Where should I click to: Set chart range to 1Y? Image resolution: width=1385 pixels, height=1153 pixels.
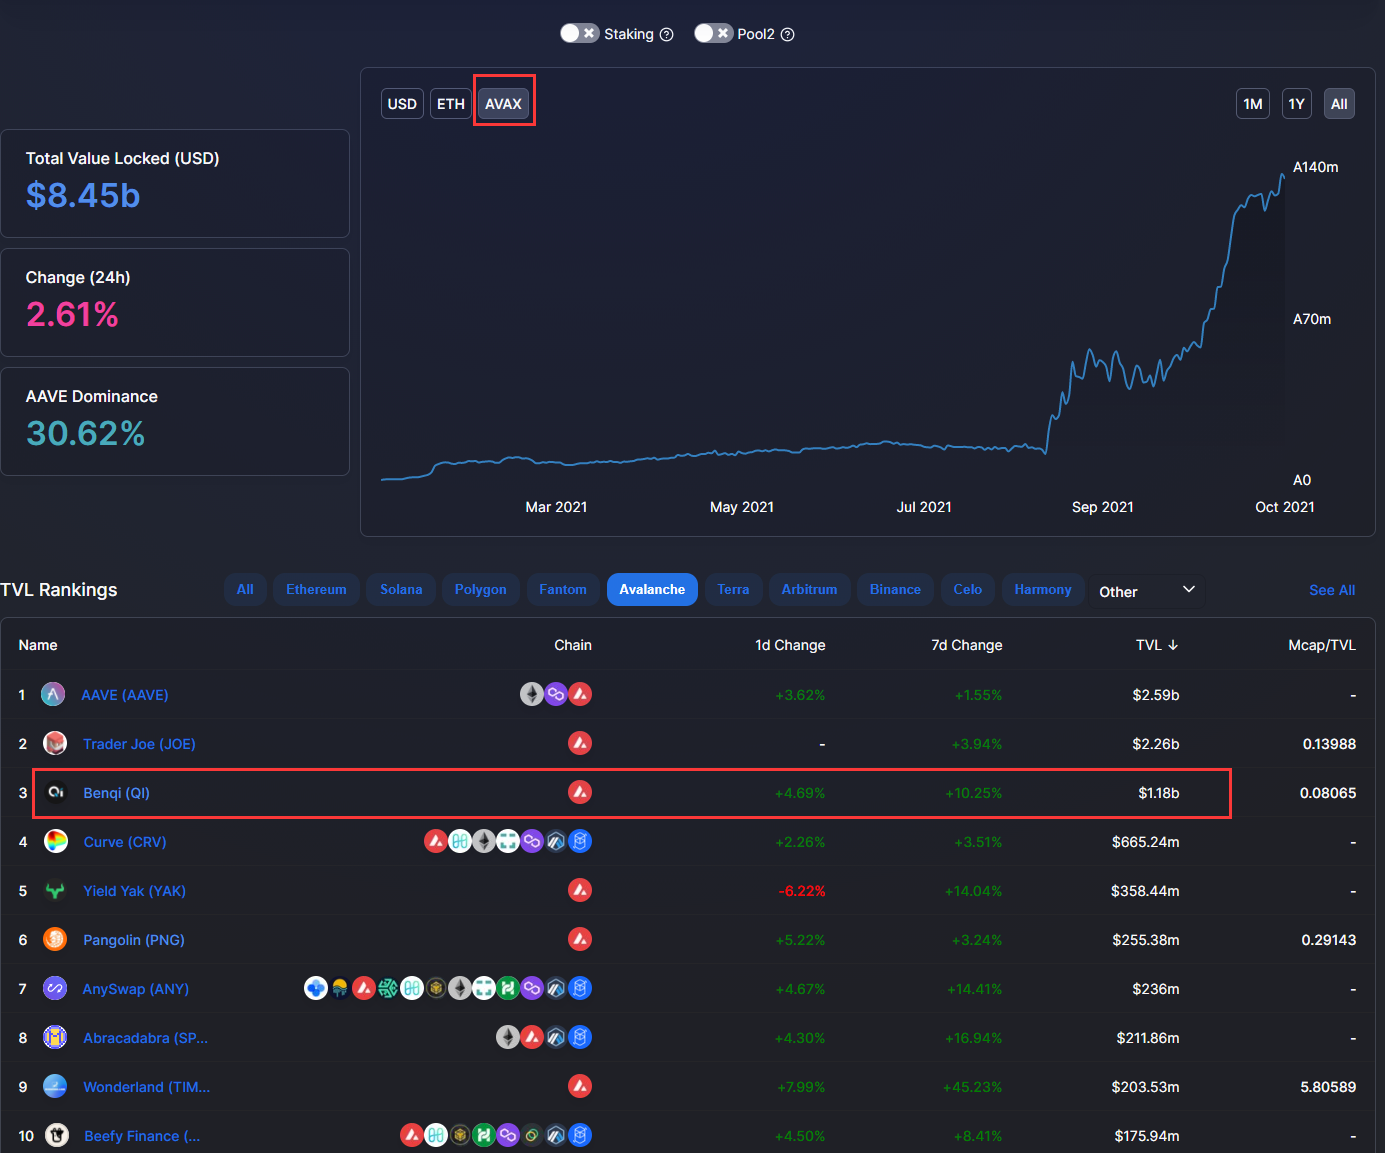(1297, 104)
